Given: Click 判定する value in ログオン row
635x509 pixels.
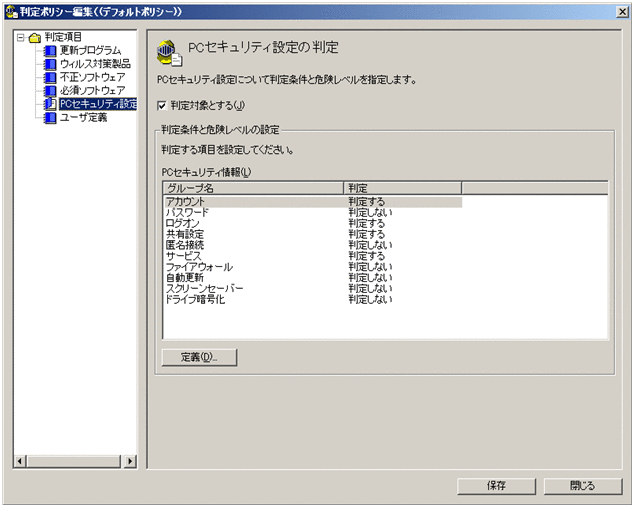Looking at the screenshot, I should (x=367, y=224).
